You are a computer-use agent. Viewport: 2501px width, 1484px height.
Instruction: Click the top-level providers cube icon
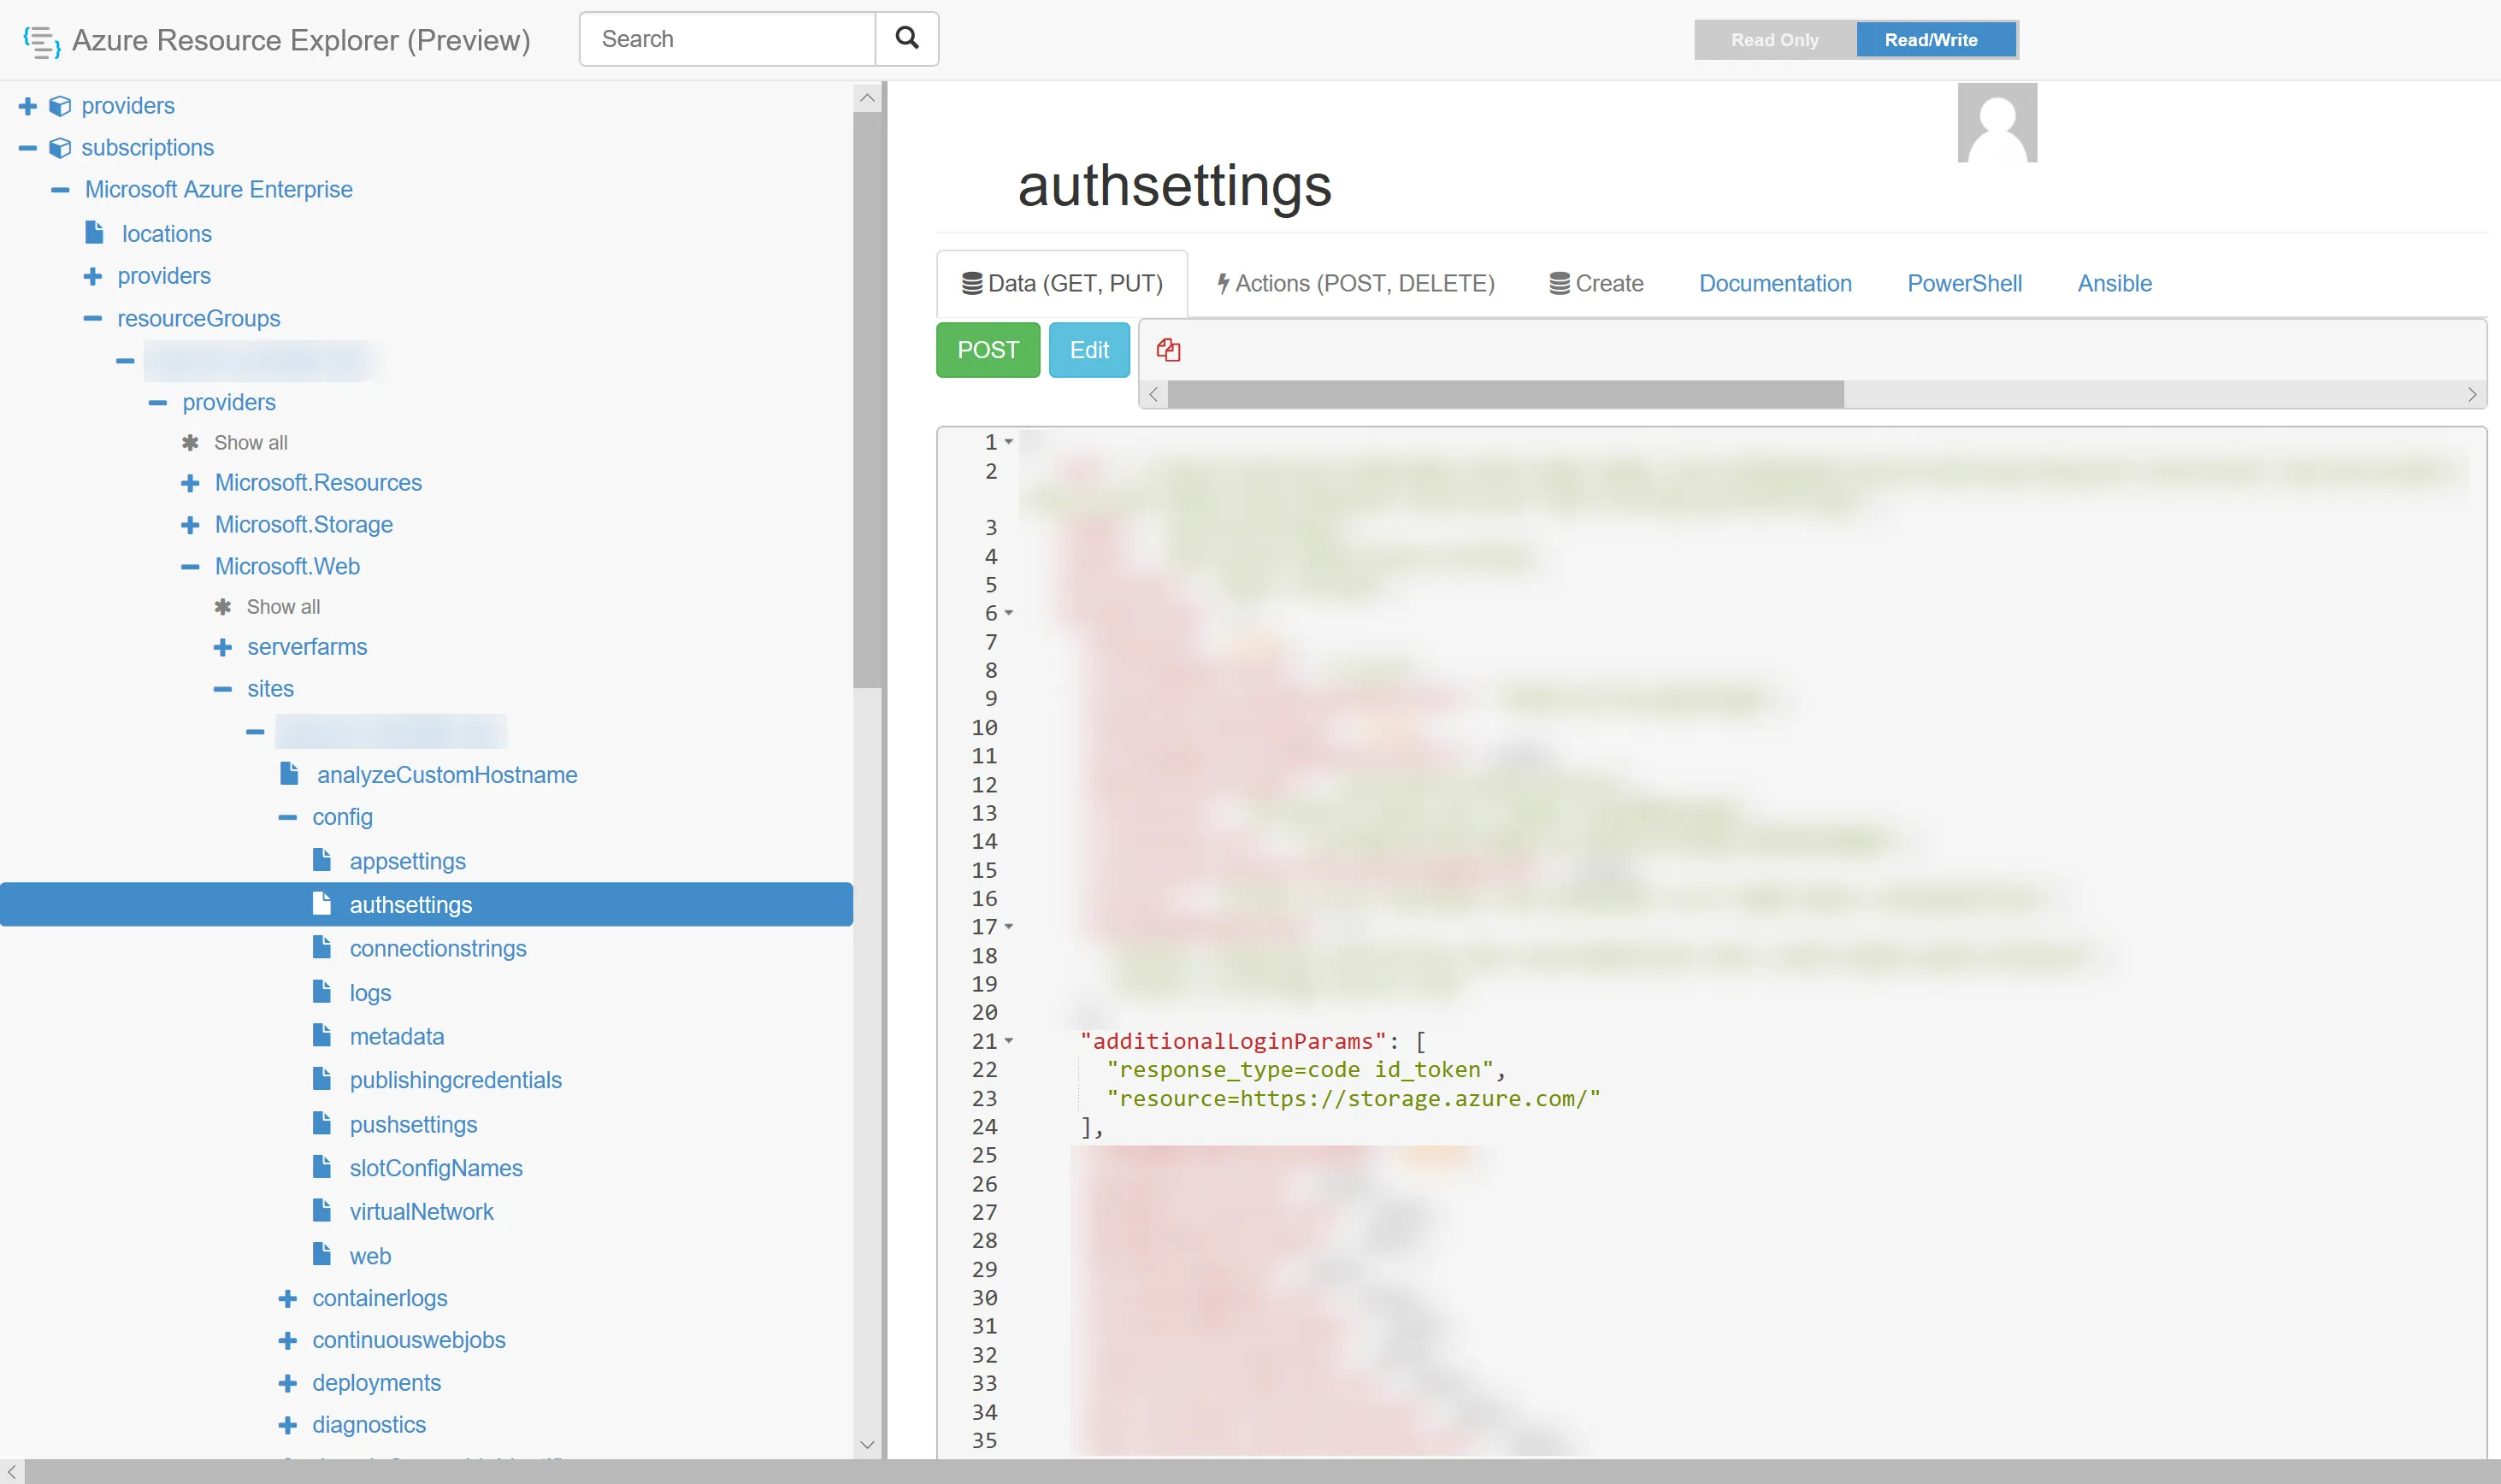coord(60,106)
